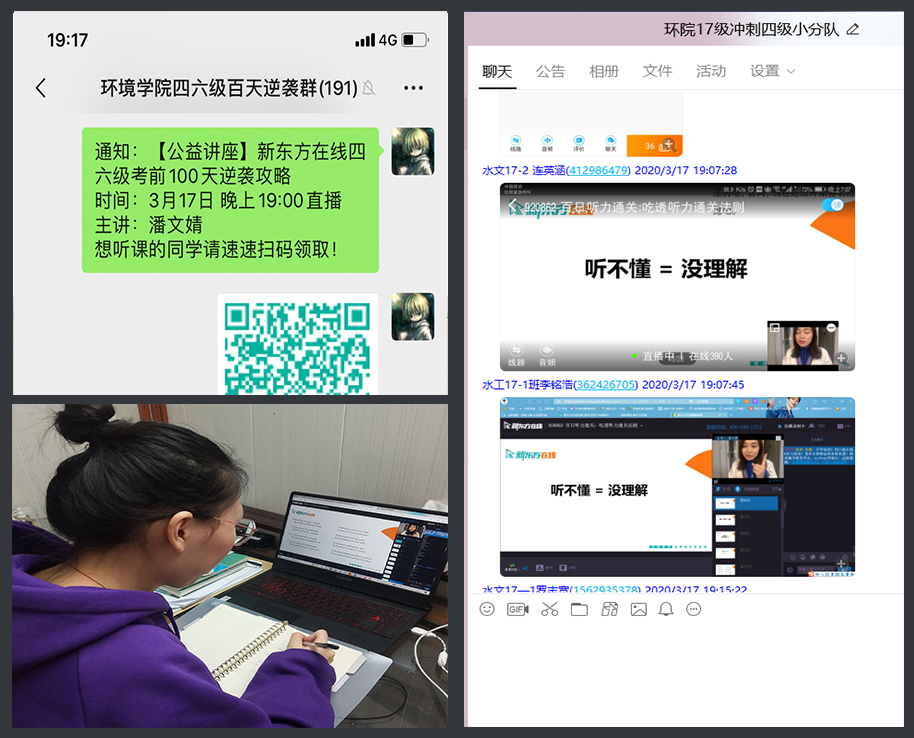Viewport: 914px width, 738px height.
Task: Open the 相册 tab
Action: pyautogui.click(x=603, y=71)
